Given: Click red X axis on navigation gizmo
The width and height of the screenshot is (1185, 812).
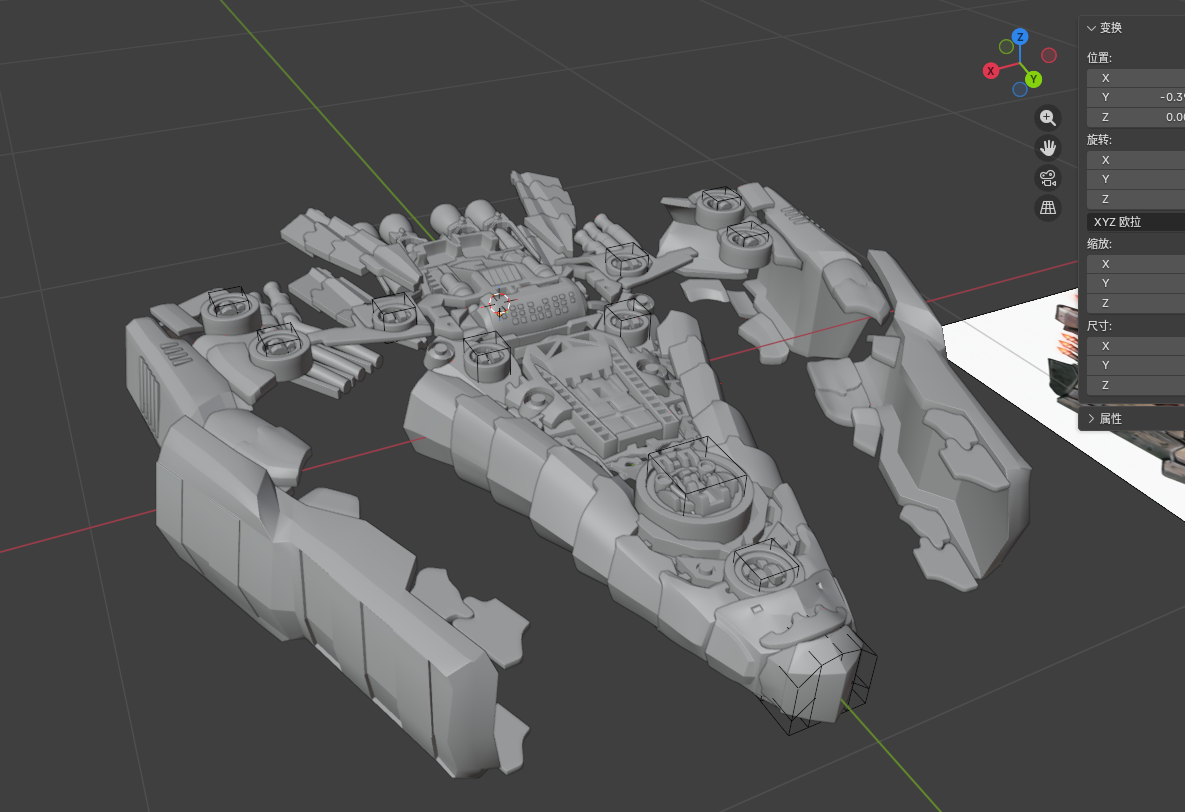Looking at the screenshot, I should coord(990,71).
